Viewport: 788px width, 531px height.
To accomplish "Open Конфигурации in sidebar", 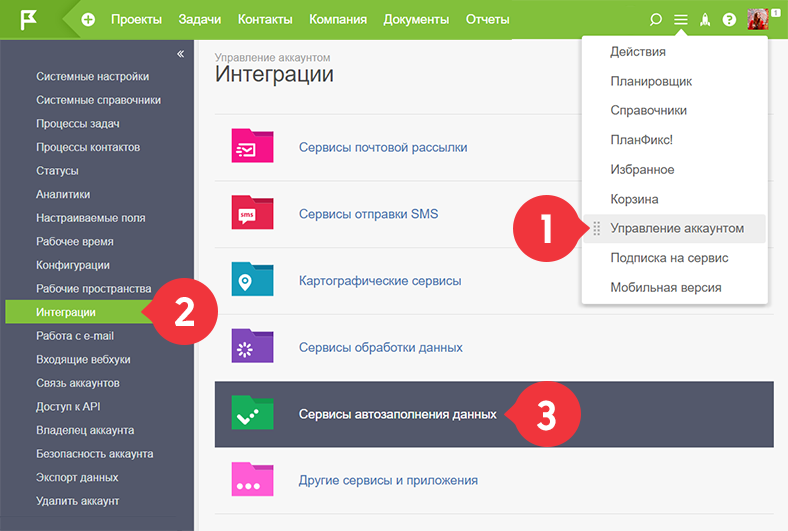I will 73,265.
